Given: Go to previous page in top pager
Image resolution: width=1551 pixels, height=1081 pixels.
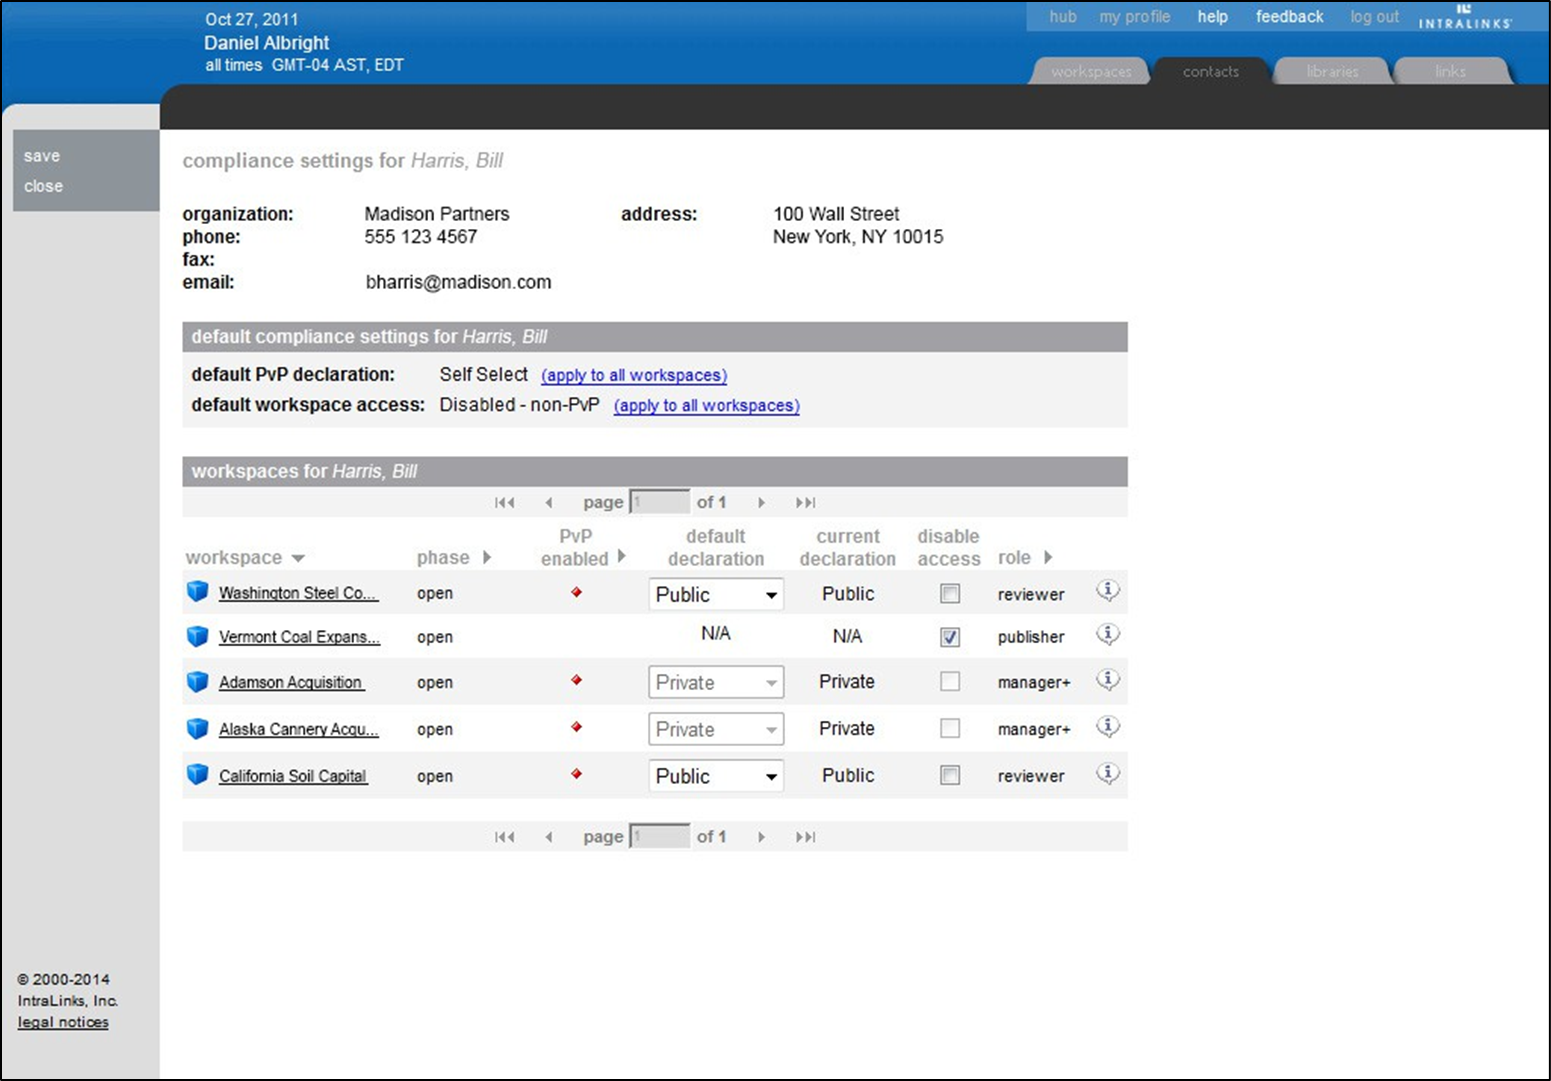Looking at the screenshot, I should pos(548,502).
